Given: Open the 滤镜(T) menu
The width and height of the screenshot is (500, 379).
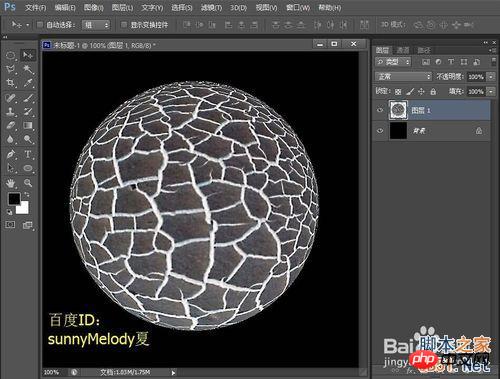Looking at the screenshot, I should click(211, 7).
